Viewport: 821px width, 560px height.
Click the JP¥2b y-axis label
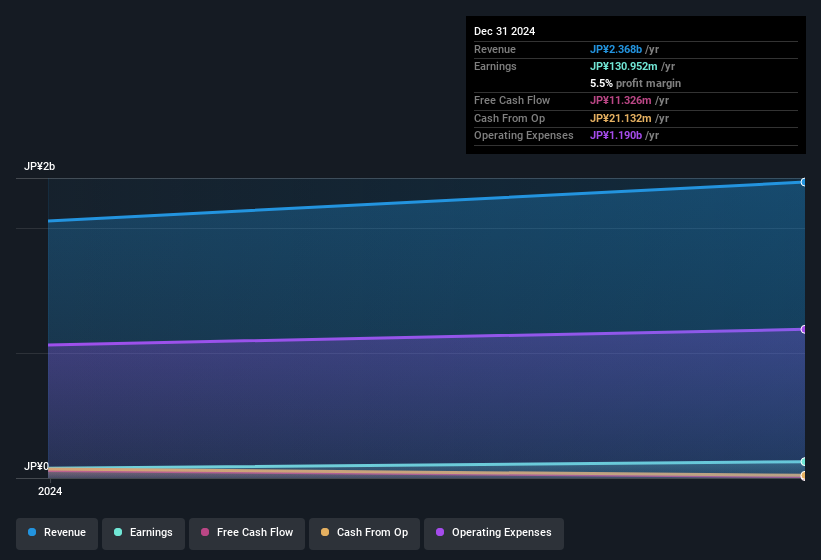(39, 166)
